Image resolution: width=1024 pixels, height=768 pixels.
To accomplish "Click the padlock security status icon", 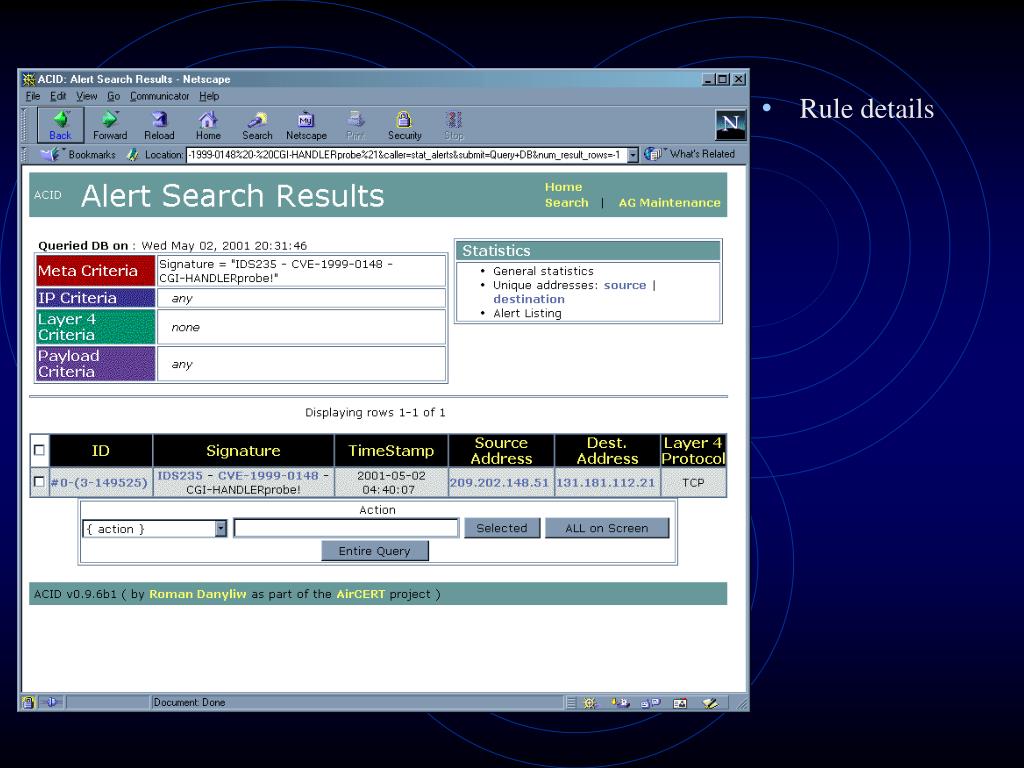I will (x=28, y=703).
